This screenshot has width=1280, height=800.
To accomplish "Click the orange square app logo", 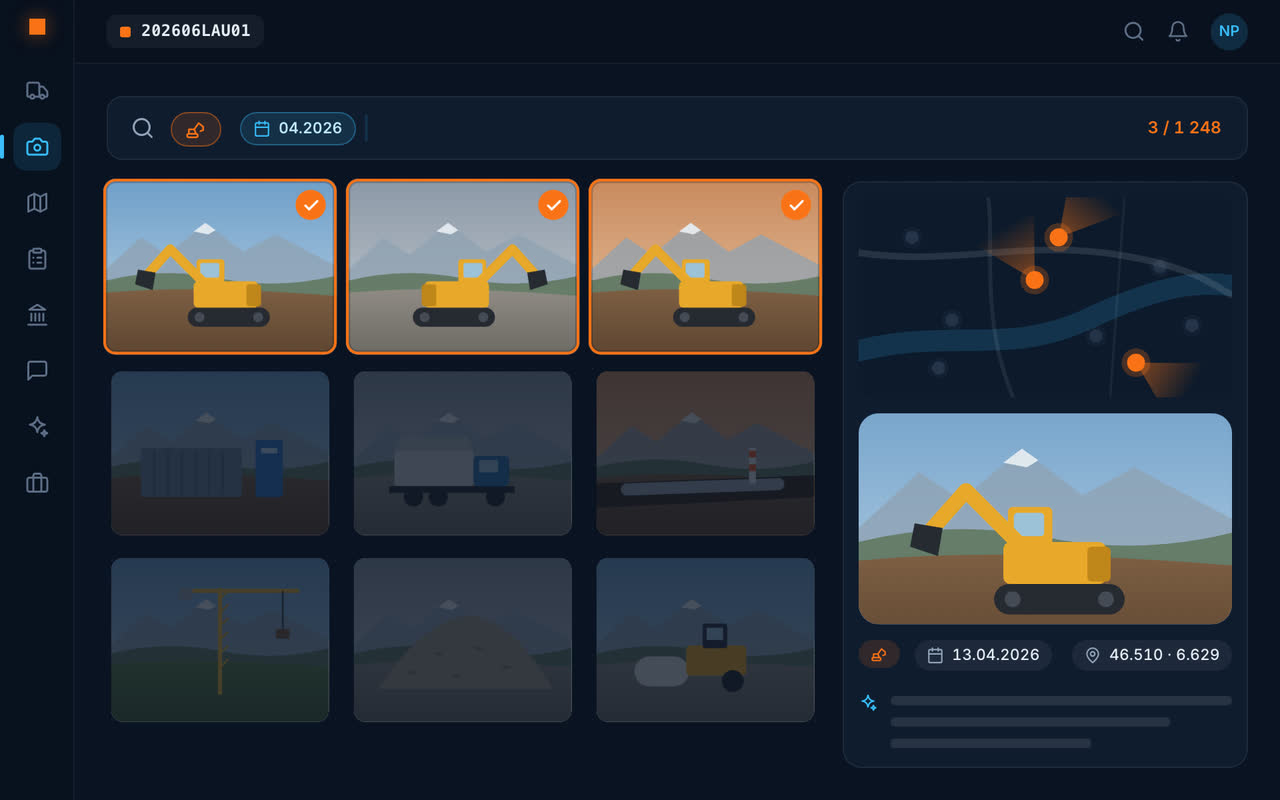I will 37,27.
